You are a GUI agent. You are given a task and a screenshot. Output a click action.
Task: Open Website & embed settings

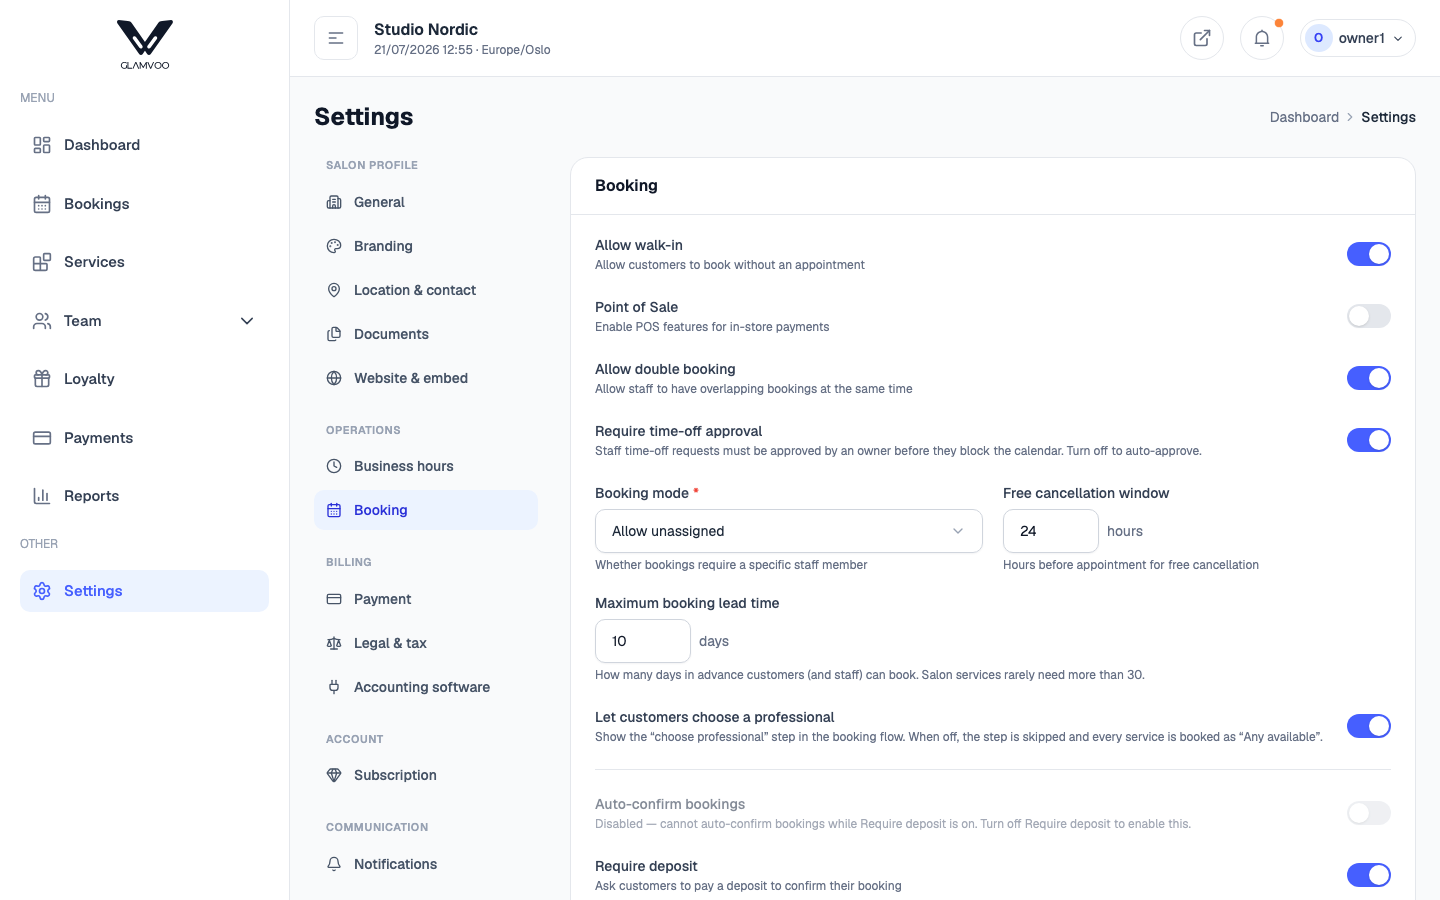(426, 378)
